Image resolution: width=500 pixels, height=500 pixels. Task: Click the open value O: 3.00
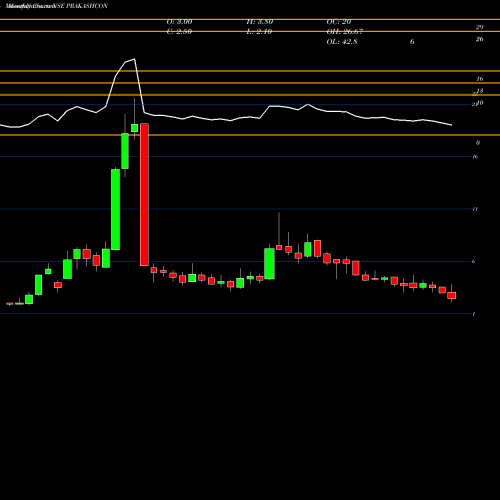point(179,22)
